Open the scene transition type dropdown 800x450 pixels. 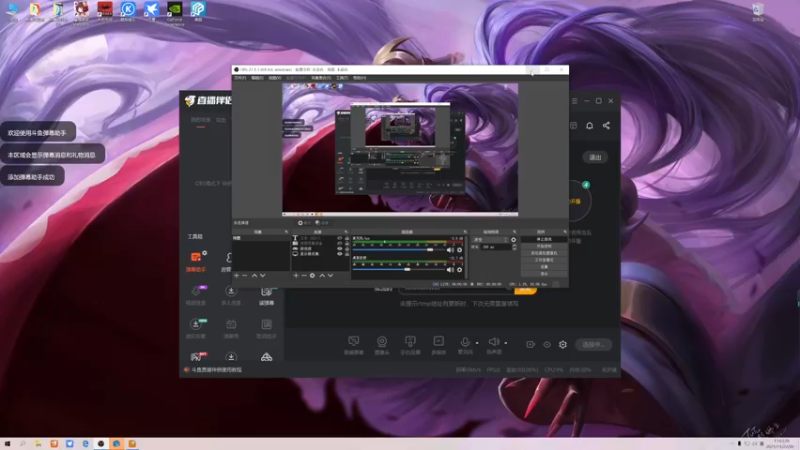(x=490, y=240)
